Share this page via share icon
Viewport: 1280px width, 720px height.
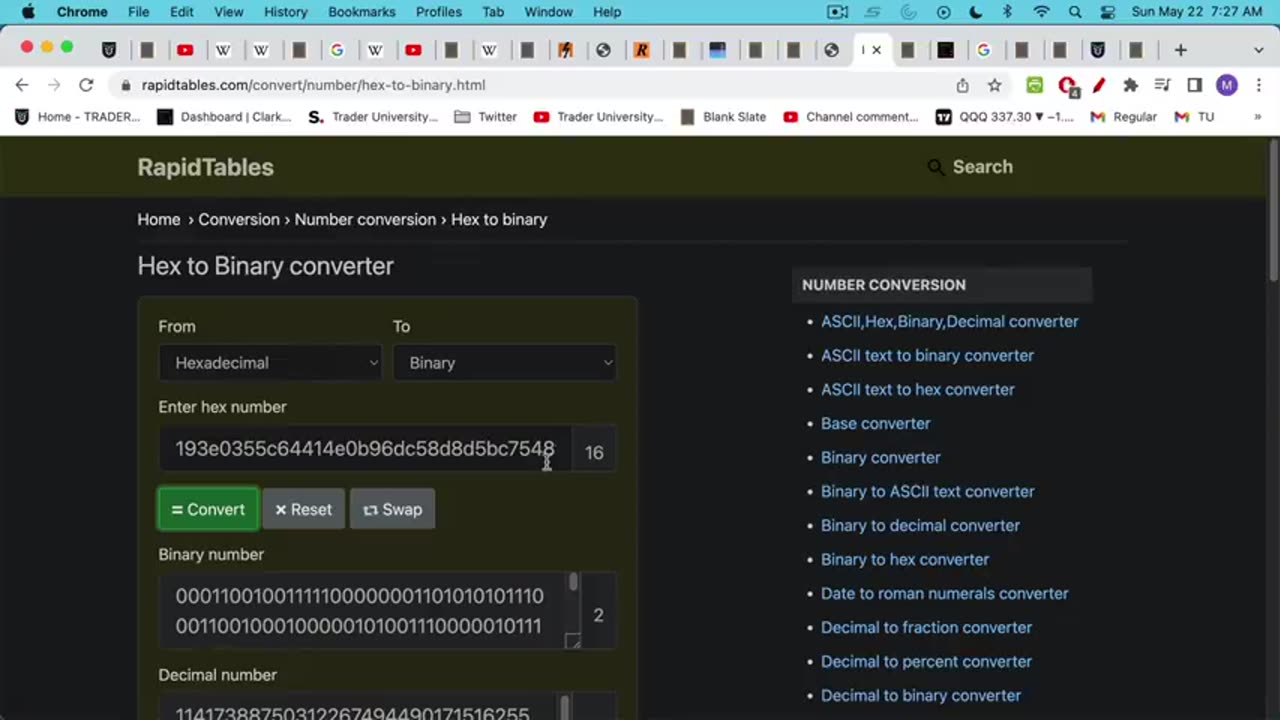tap(962, 85)
